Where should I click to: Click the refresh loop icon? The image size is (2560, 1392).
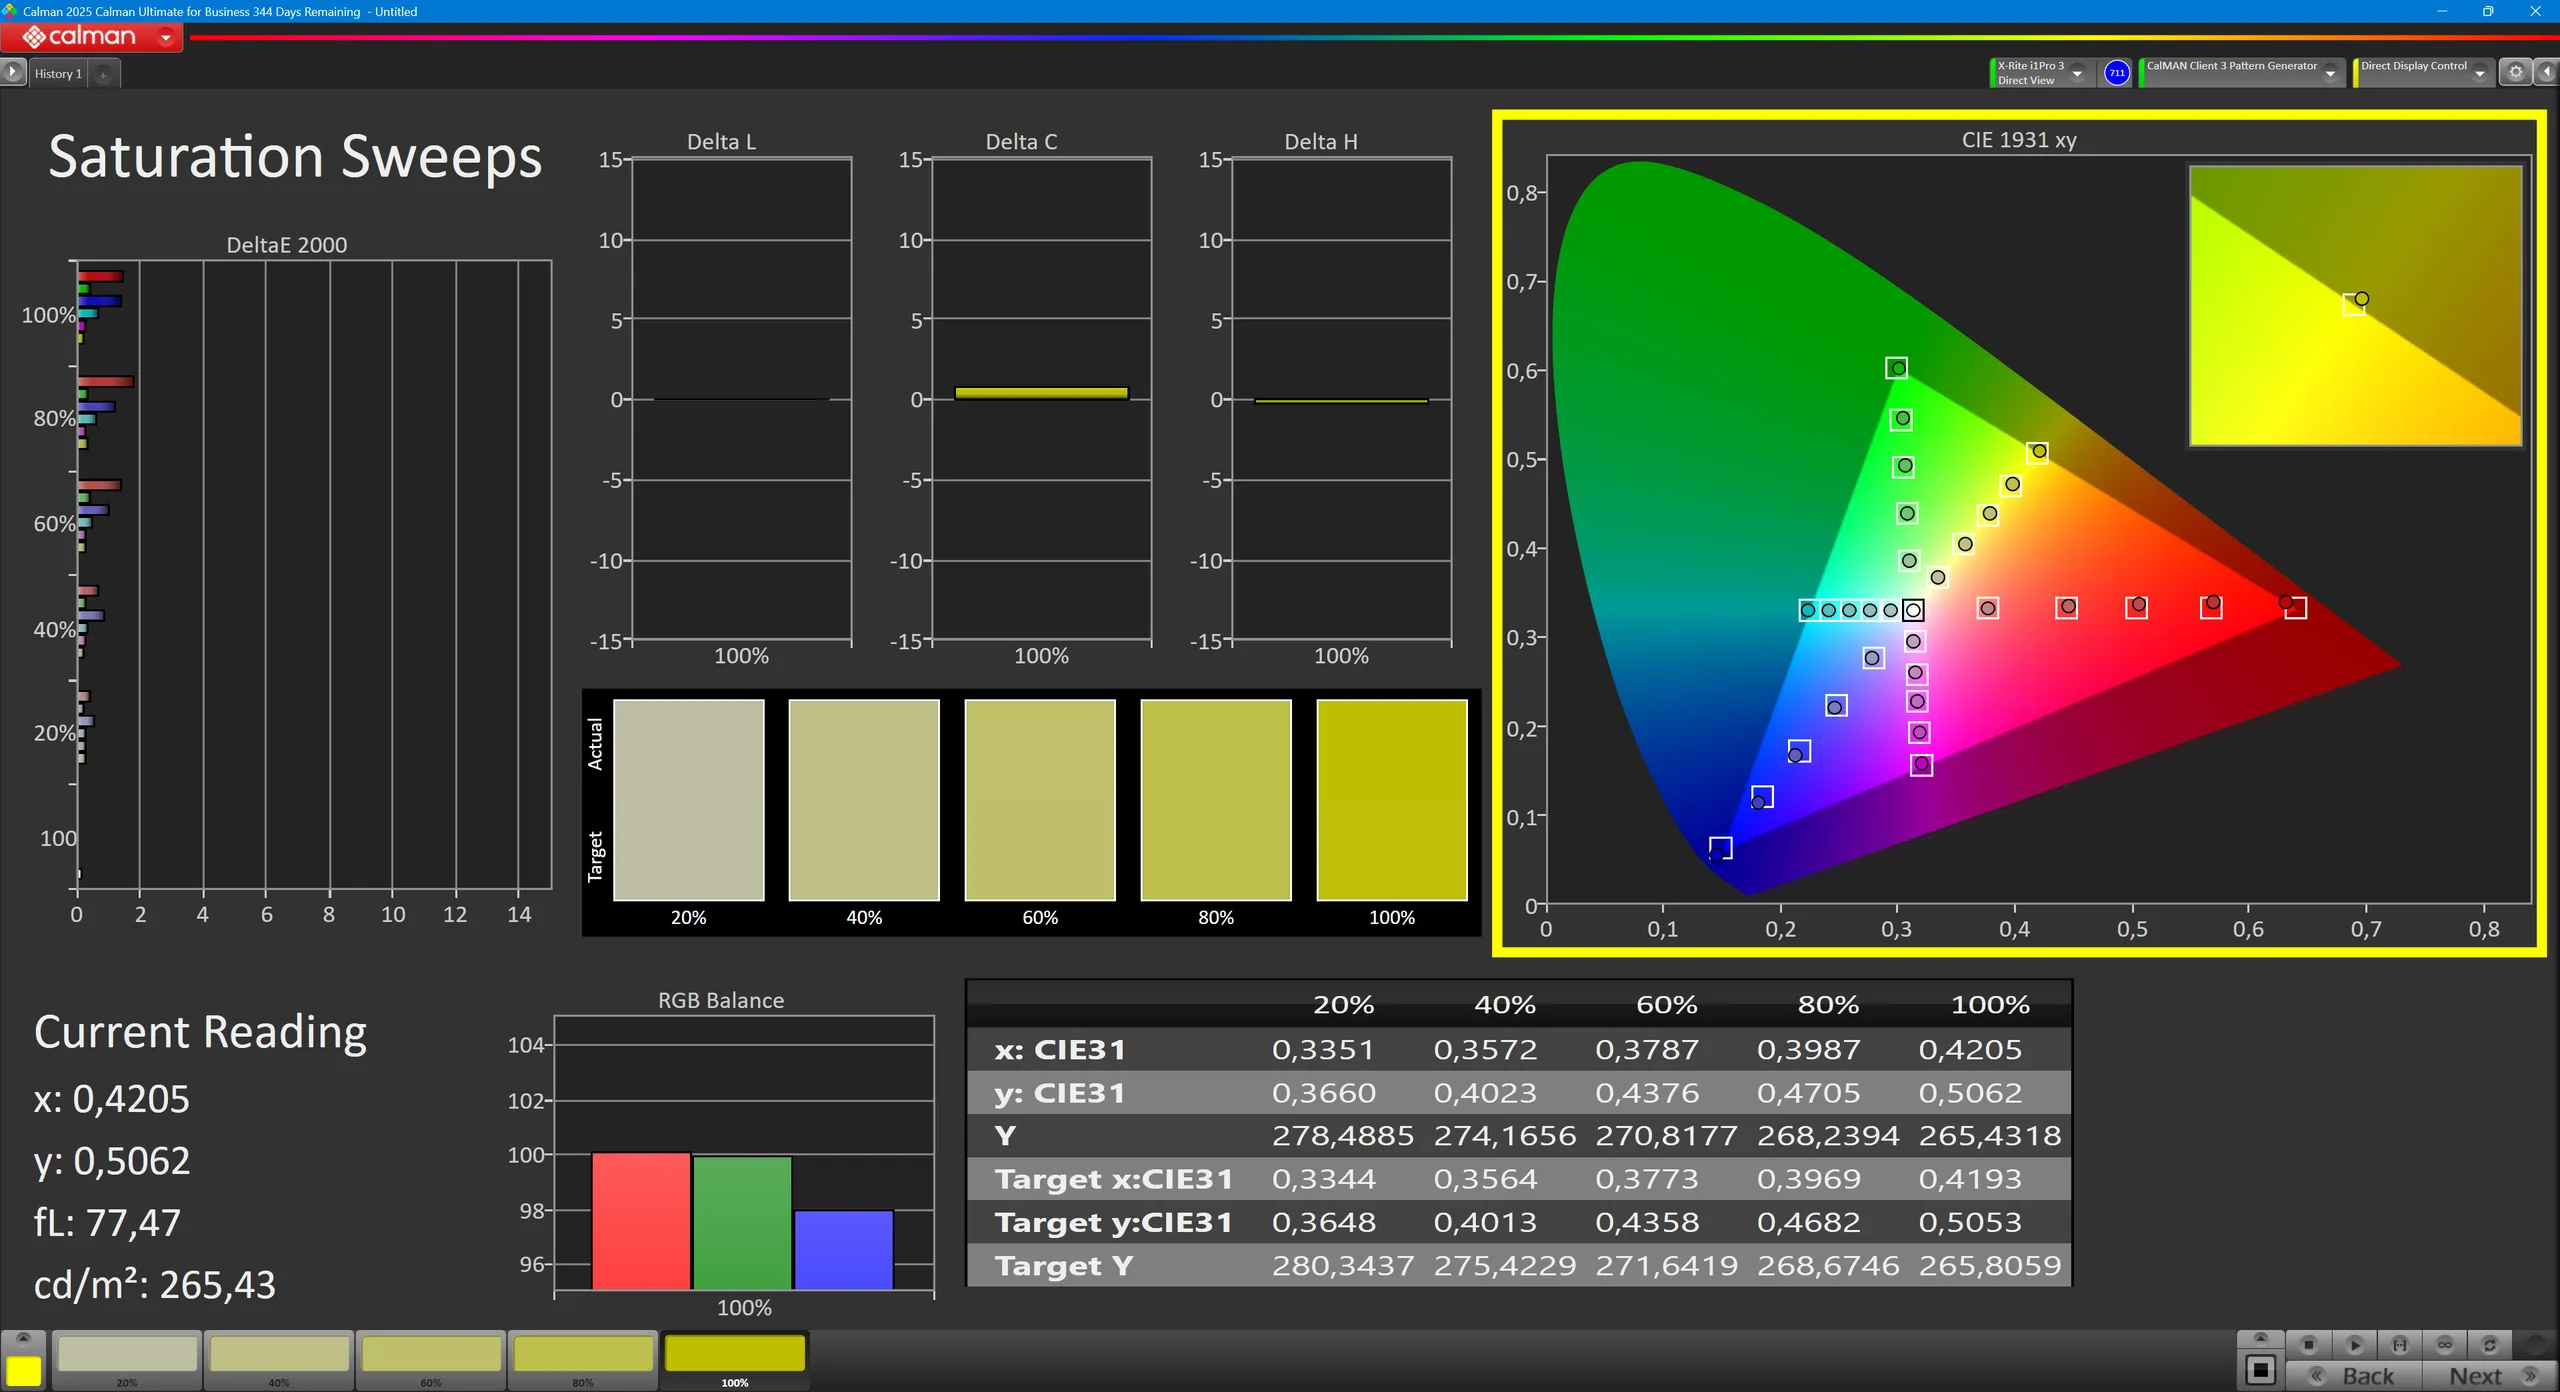pyautogui.click(x=2490, y=1345)
